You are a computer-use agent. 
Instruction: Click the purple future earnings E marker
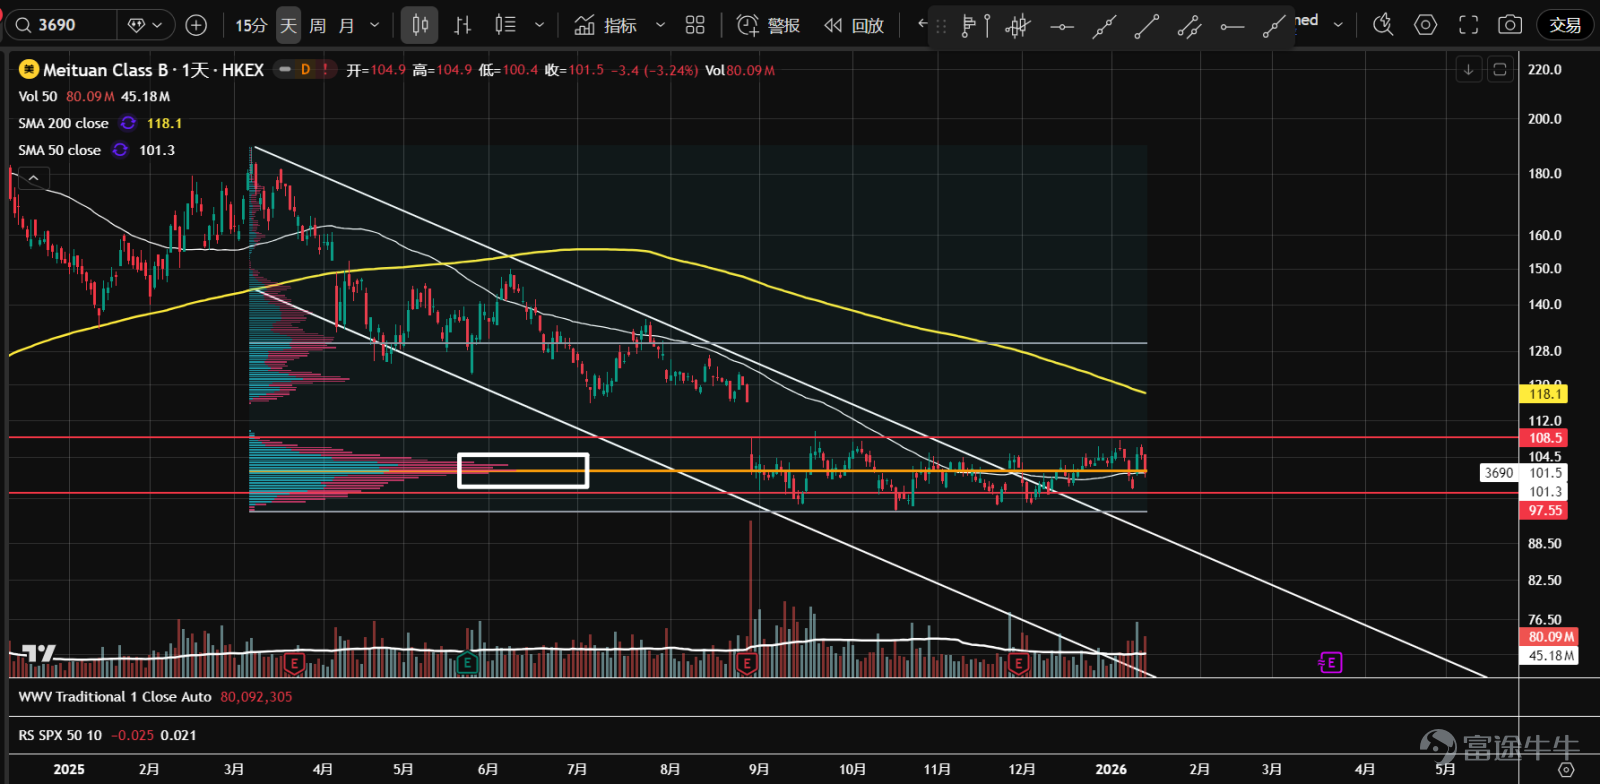coord(1330,663)
